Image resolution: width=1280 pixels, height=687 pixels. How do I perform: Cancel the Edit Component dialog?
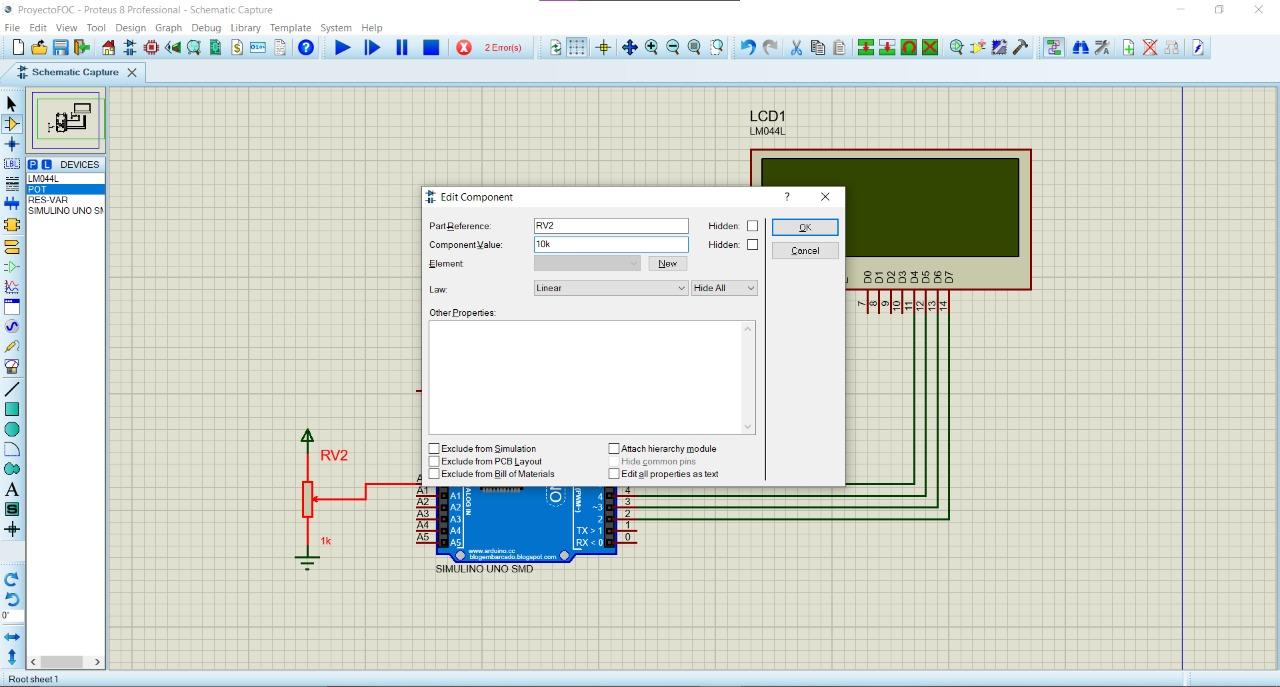pyautogui.click(x=805, y=251)
